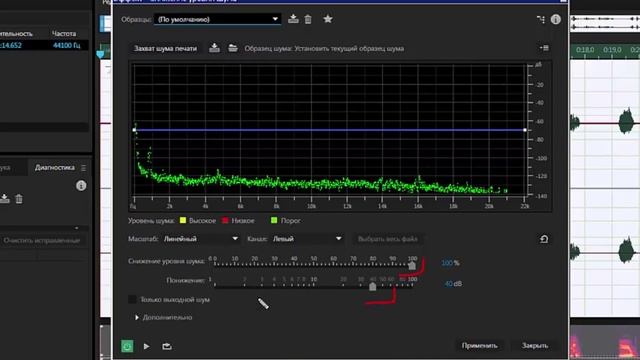Click the 'Низкое' red legend swatch
The height and width of the screenshot is (360, 640).
[225, 220]
